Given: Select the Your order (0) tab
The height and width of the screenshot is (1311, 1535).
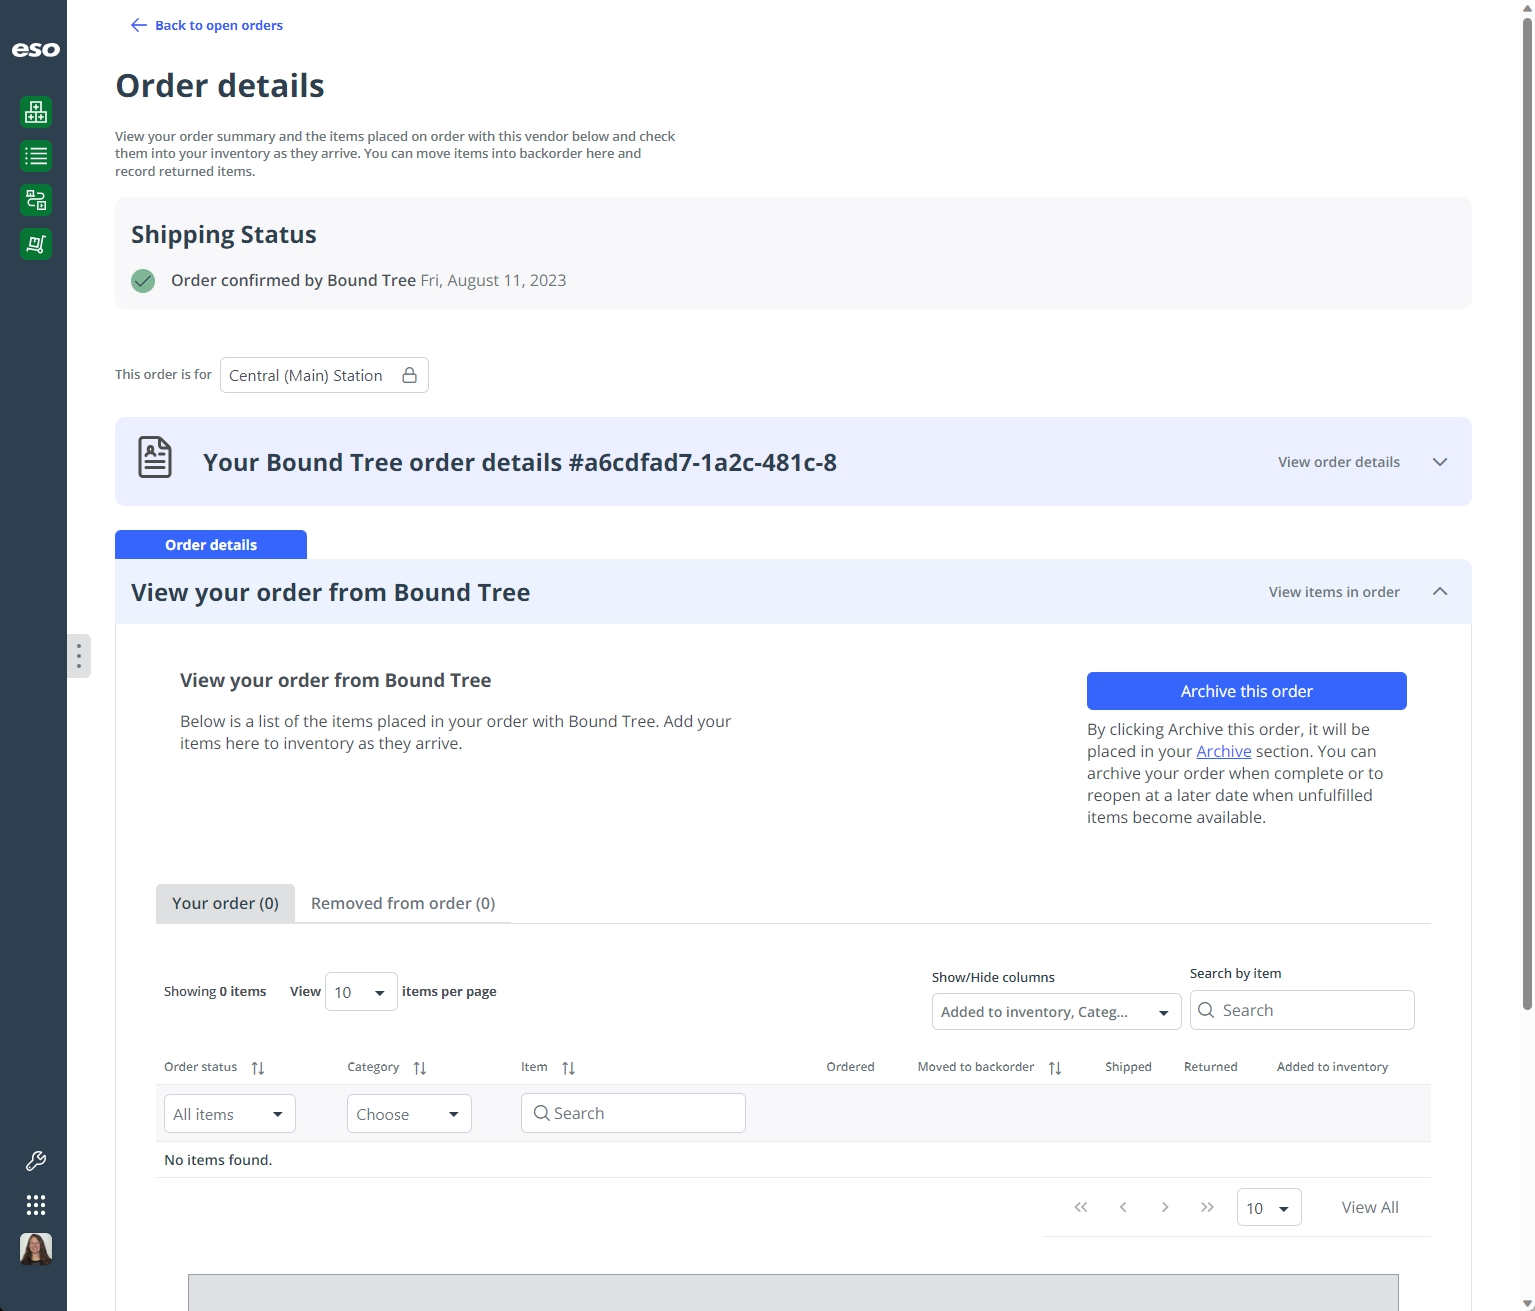Looking at the screenshot, I should [225, 903].
